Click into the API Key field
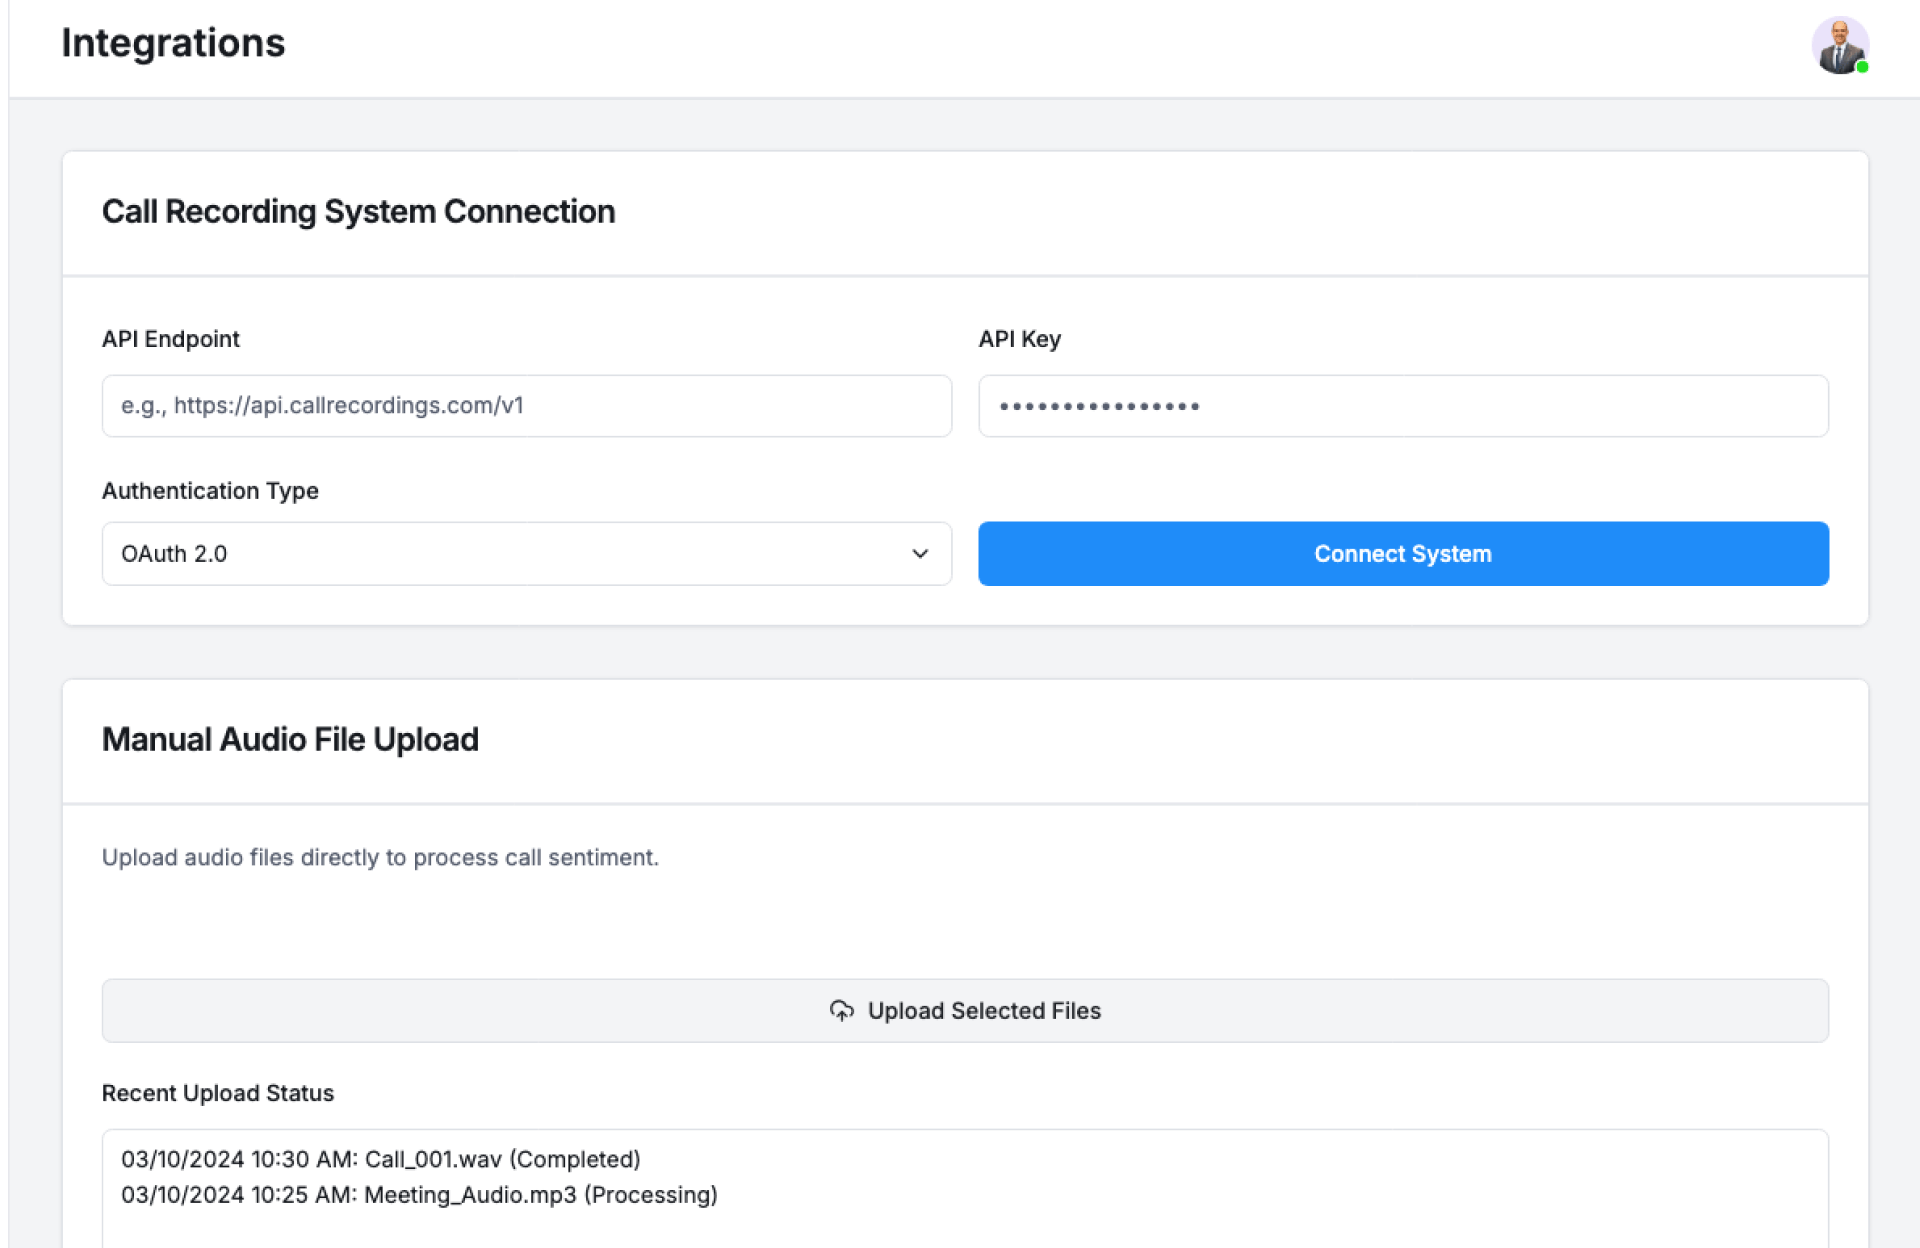Screen dimensions: 1920x1248 click(1402, 406)
